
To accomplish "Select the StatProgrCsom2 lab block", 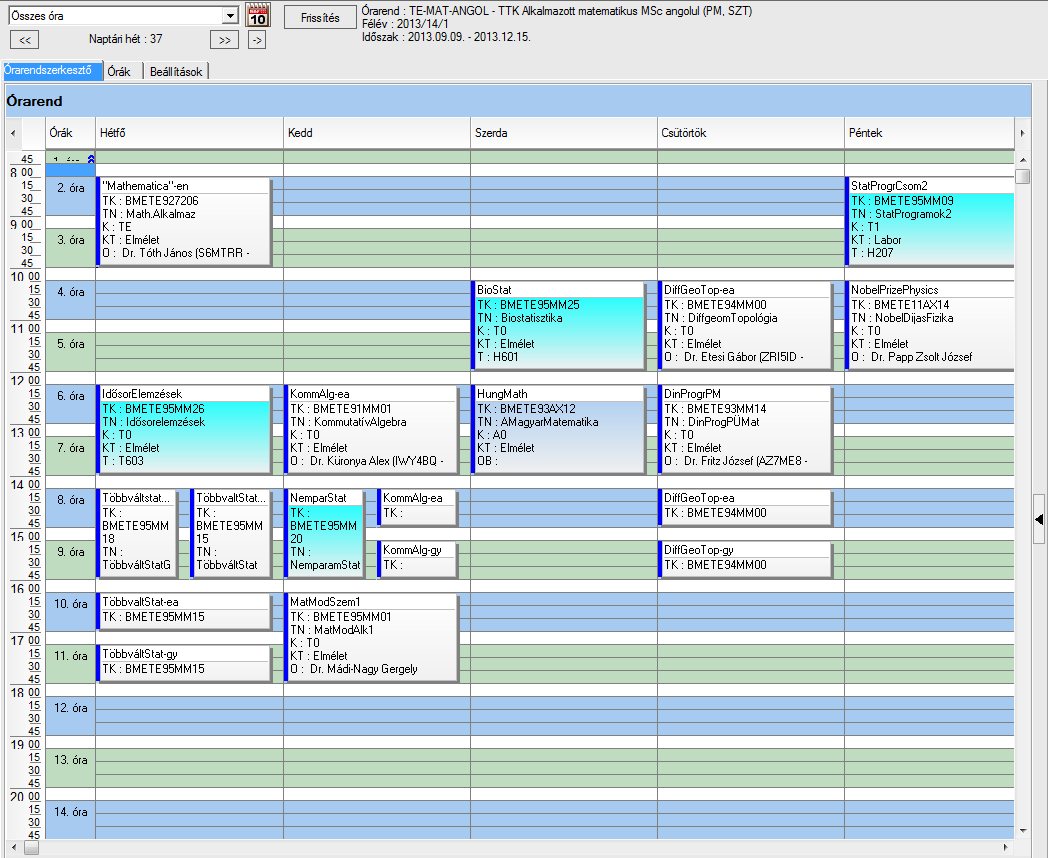I will (x=930, y=221).
